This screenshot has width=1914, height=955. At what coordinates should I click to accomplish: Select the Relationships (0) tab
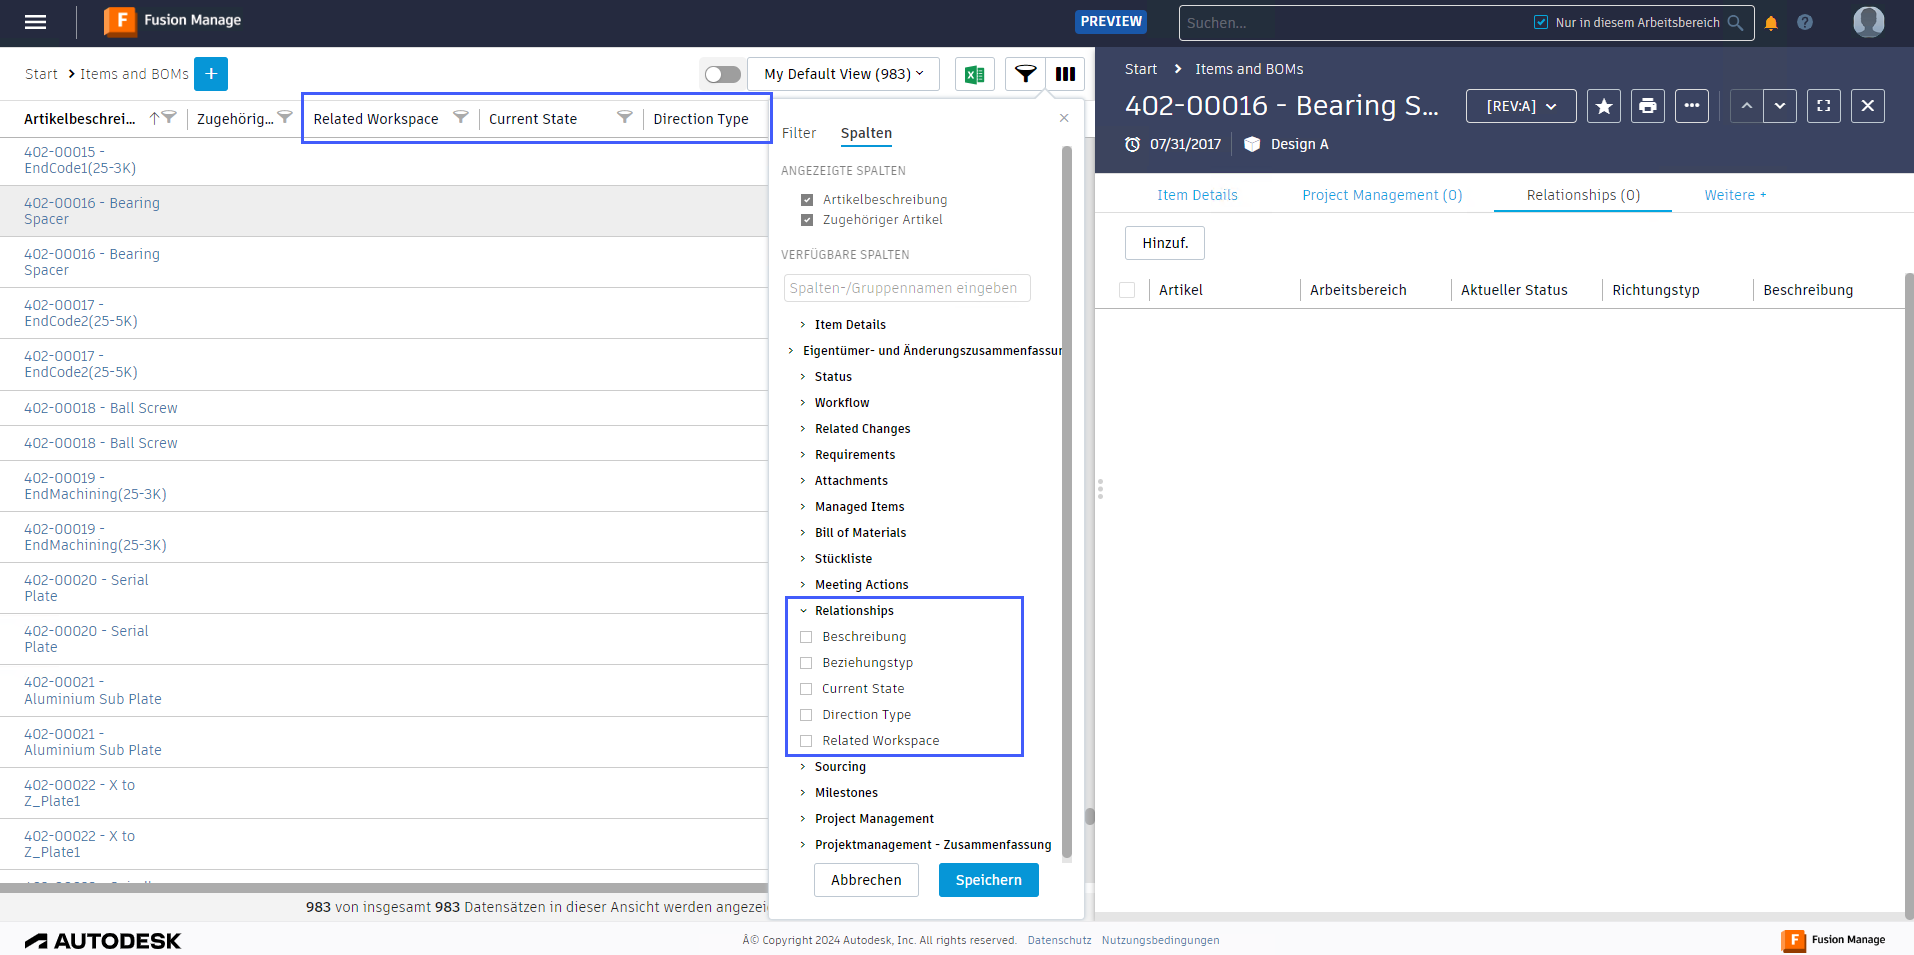coord(1583,195)
